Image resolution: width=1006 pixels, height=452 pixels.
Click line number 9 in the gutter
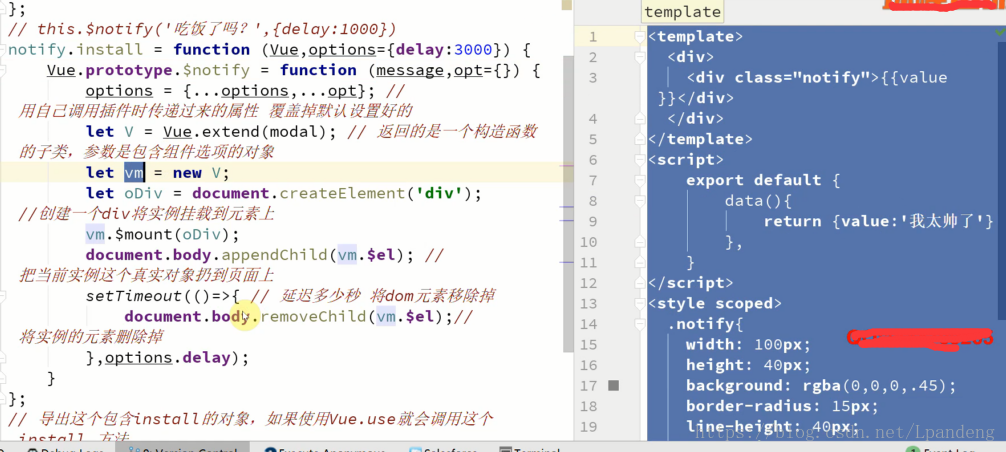[592, 222]
